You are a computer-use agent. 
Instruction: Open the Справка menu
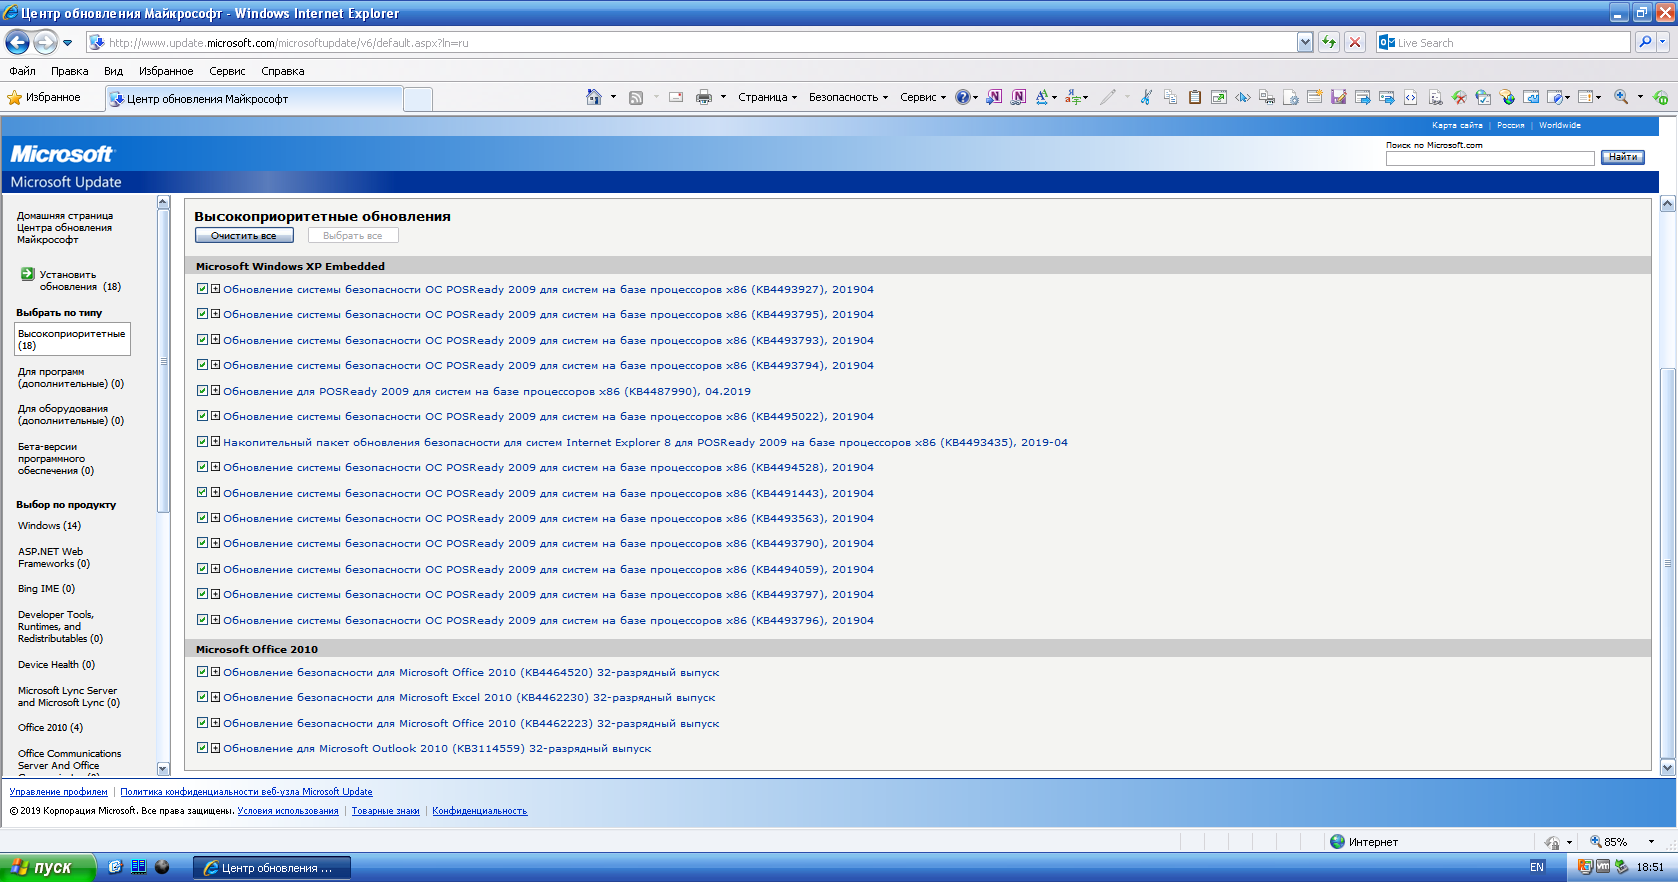coord(282,71)
